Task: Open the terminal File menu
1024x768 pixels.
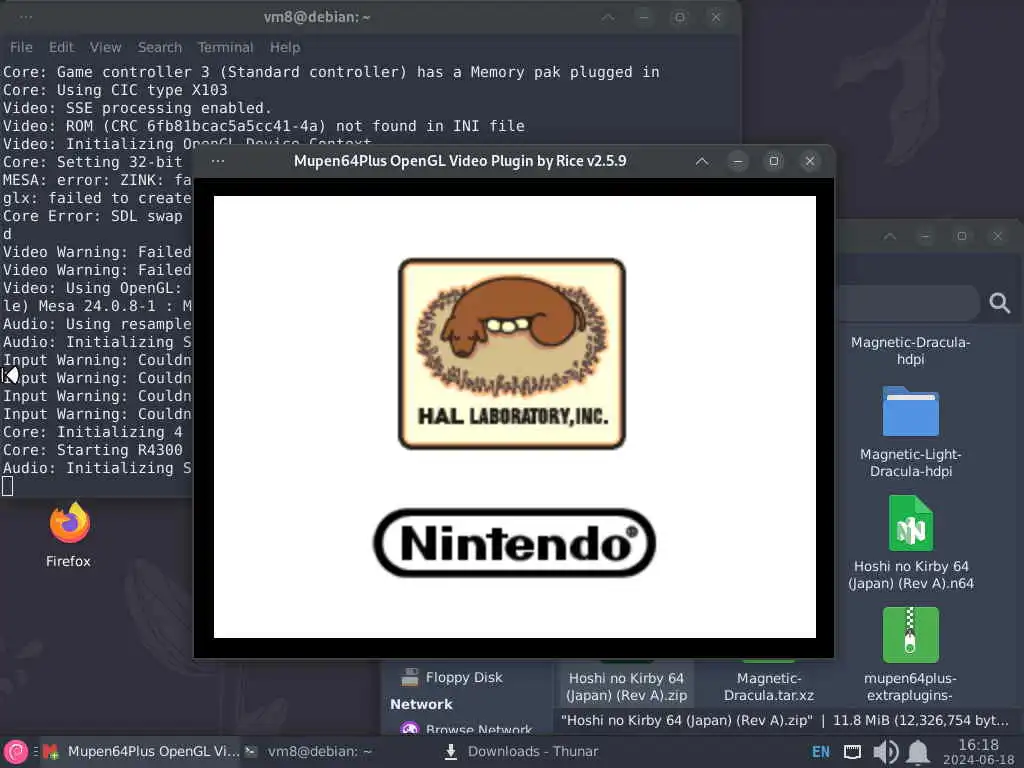Action: (21, 47)
